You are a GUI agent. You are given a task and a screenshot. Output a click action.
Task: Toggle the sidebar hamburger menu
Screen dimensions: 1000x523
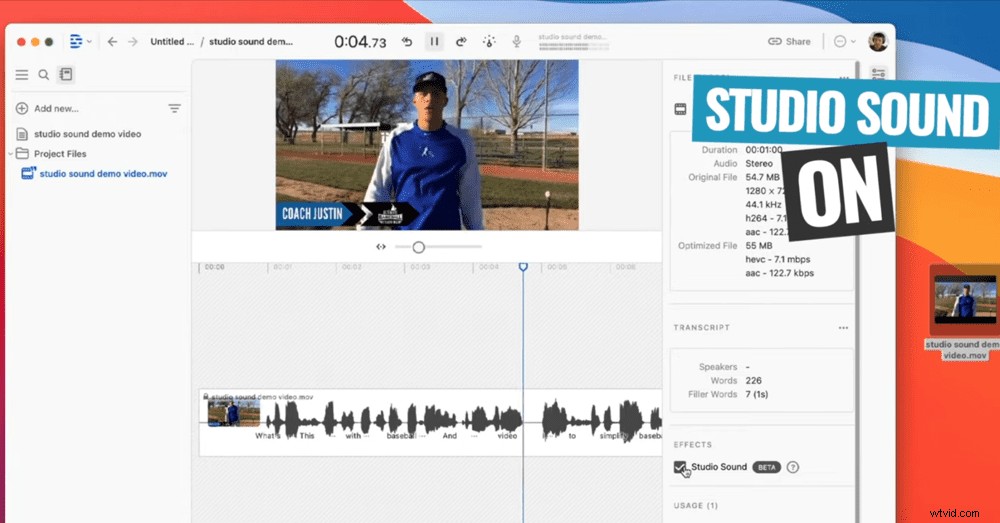22,75
